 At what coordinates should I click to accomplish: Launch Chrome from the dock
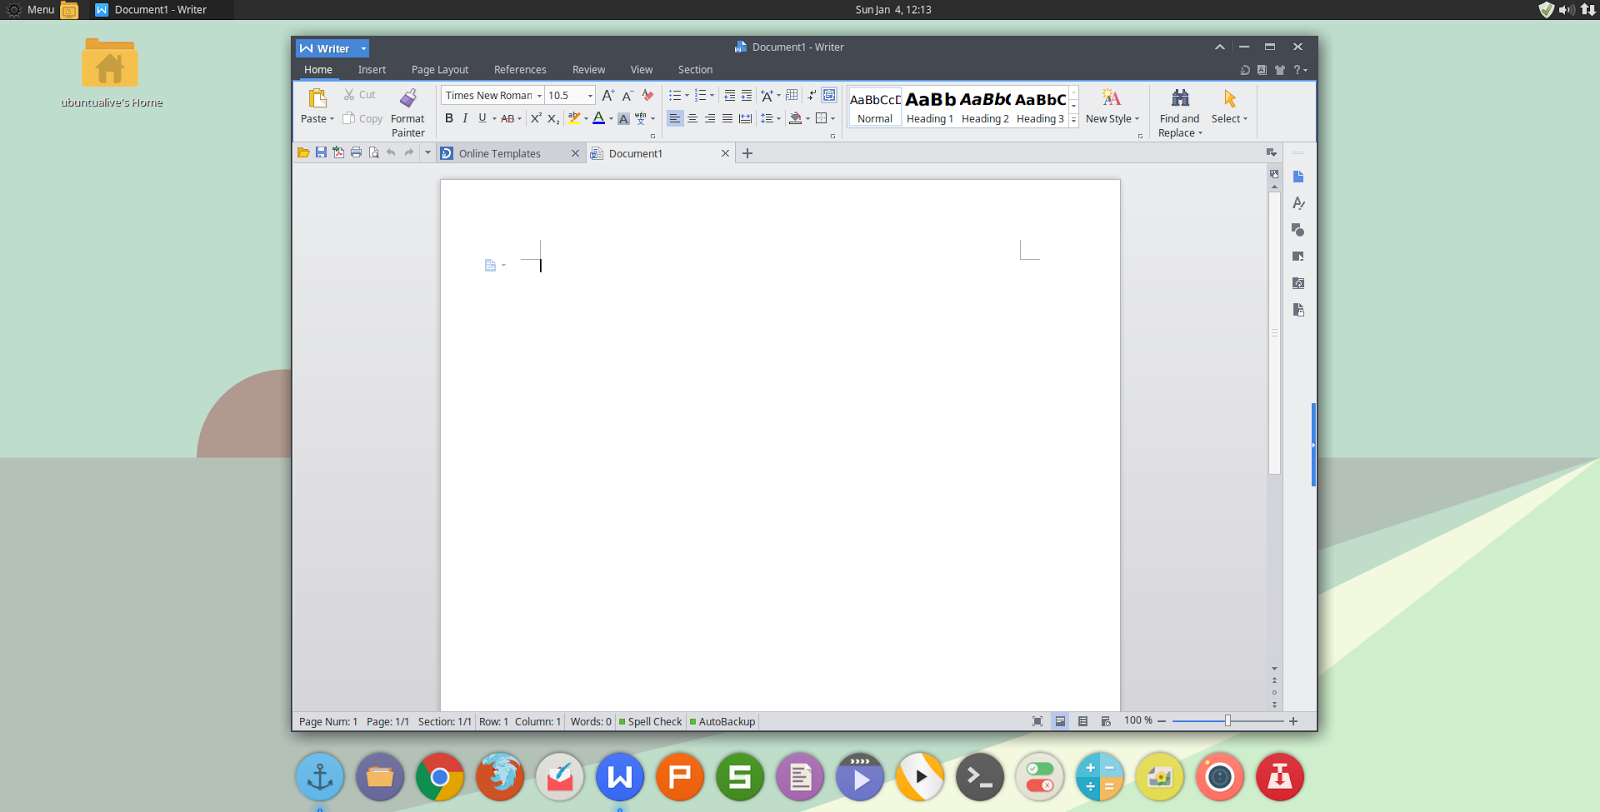[440, 777]
